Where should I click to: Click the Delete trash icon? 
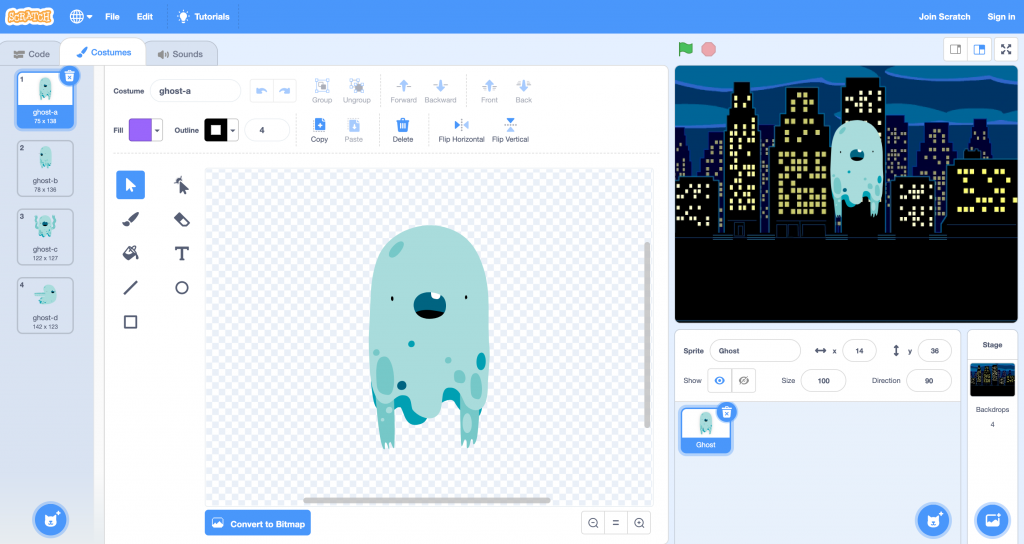403,125
